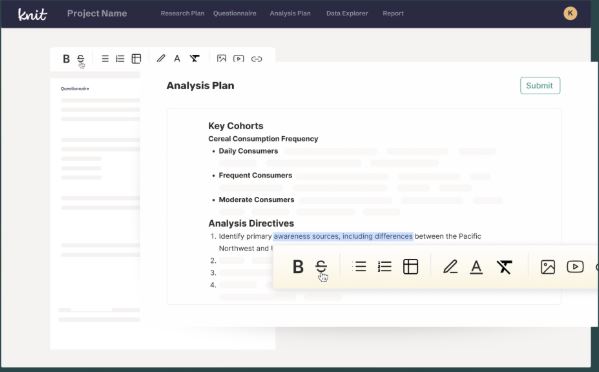Switch to the Analysis Plan tab
Viewport: 599px width, 372px height.
click(290, 13)
